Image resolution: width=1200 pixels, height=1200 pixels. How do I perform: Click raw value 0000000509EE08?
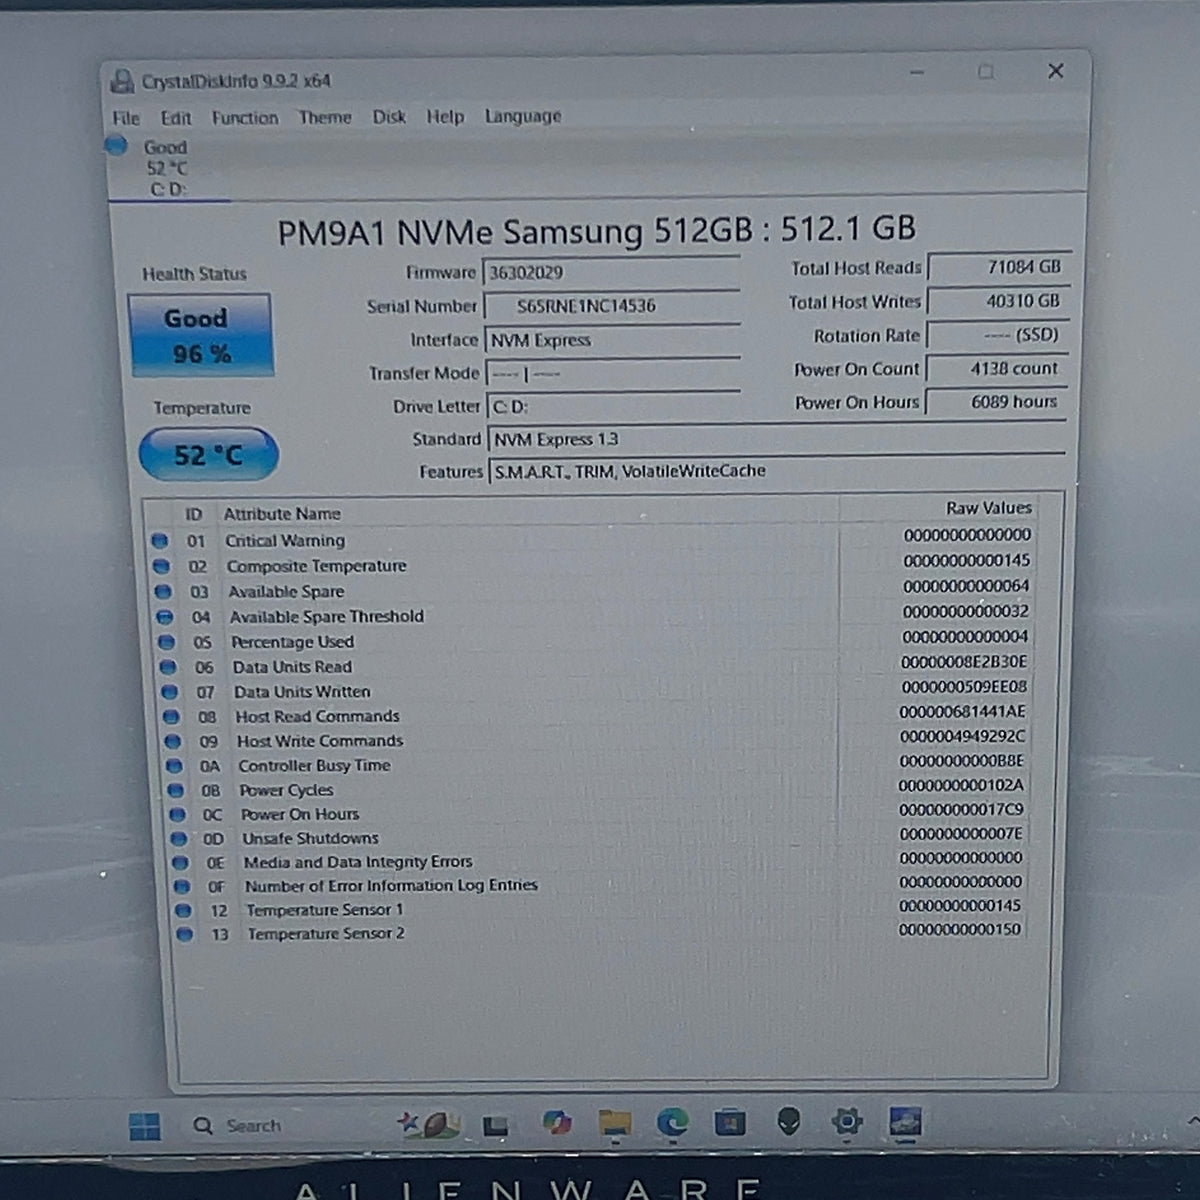[963, 687]
